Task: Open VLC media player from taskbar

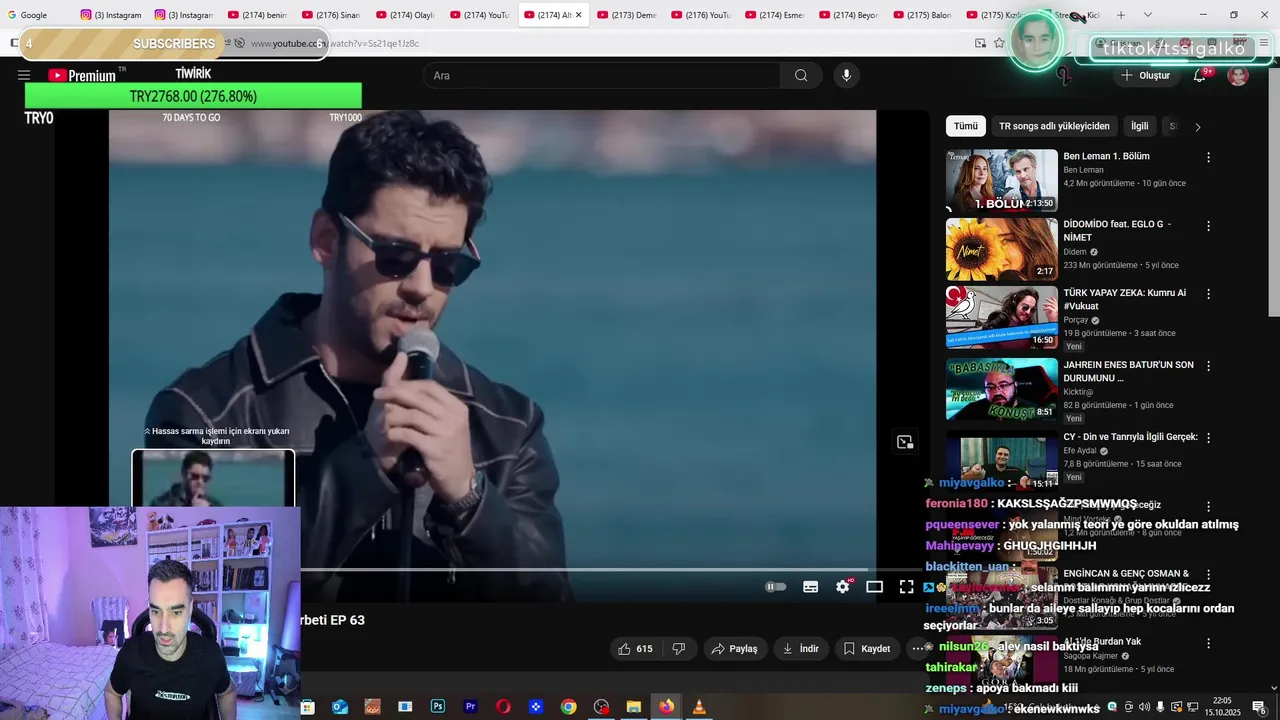Action: pos(699,707)
